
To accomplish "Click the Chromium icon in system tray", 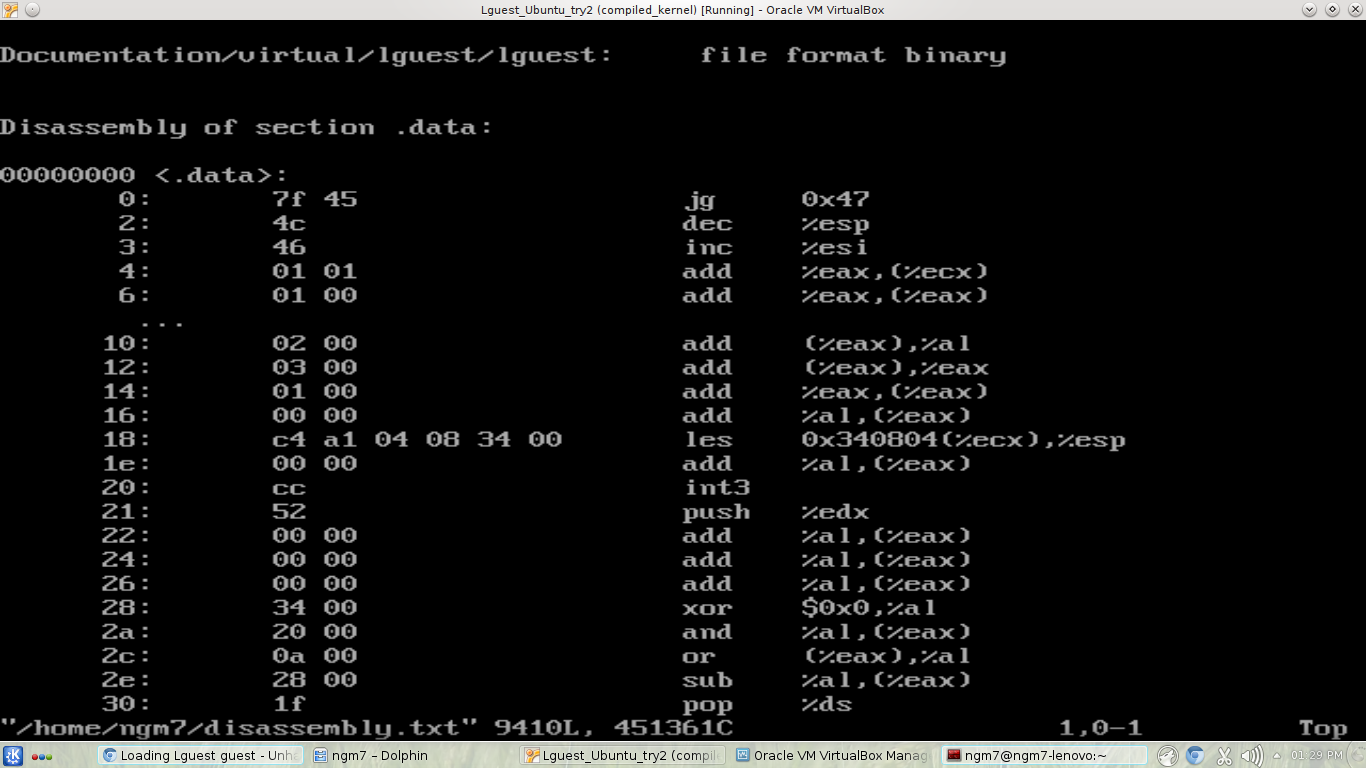I will pos(1196,756).
